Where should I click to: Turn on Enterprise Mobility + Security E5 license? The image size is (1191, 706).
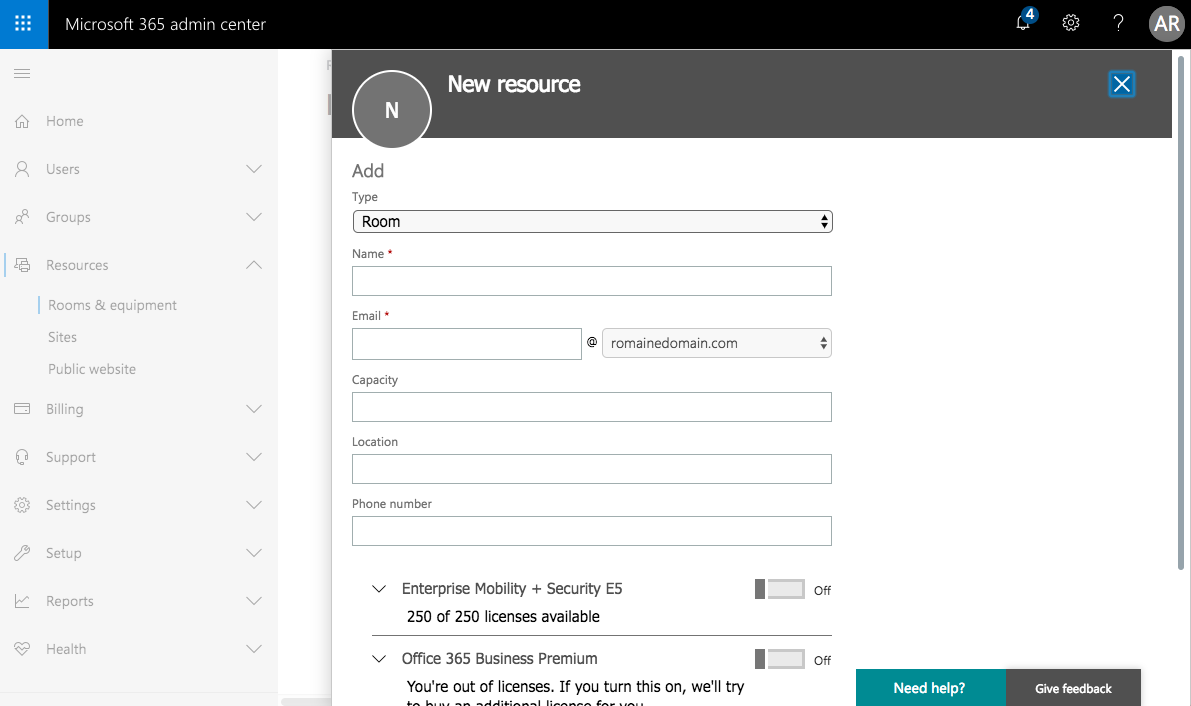coord(780,589)
